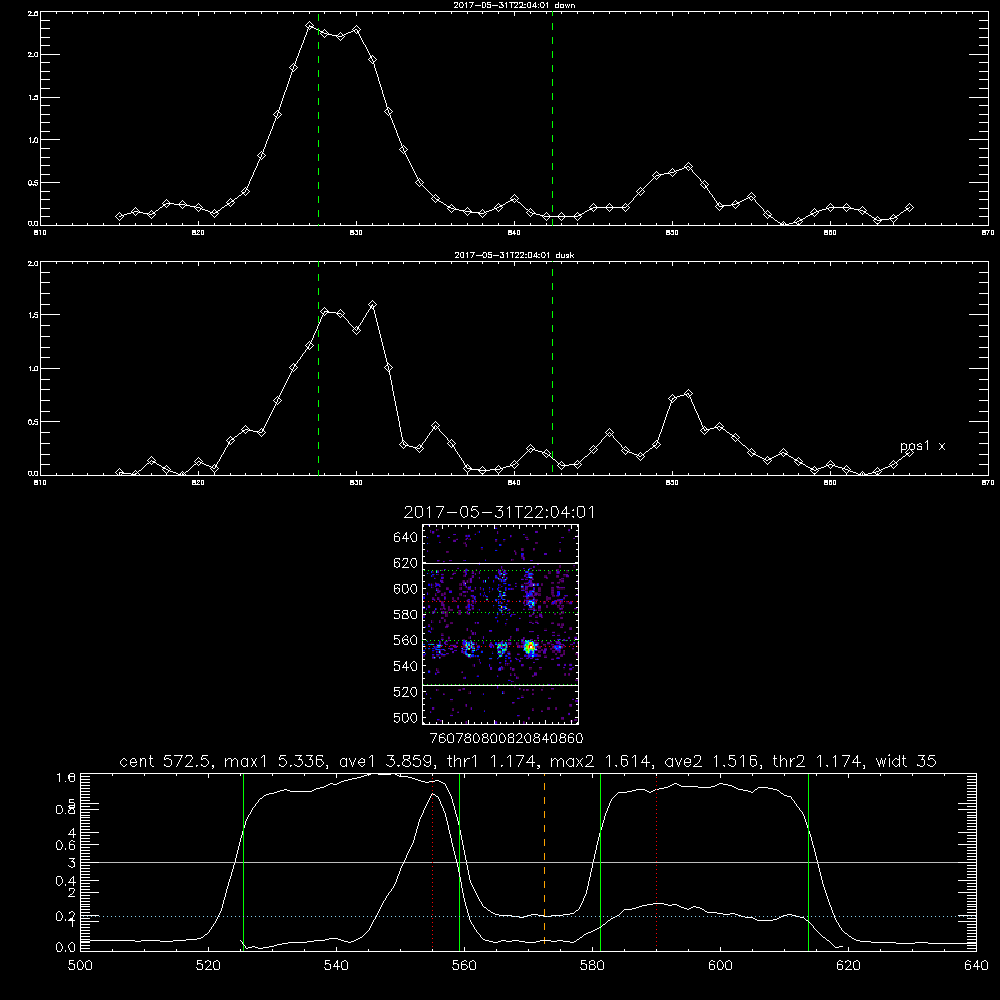Click the 580 label on spectral image y-axis
Viewport: 1000px width, 1000px height.
click(x=406, y=615)
